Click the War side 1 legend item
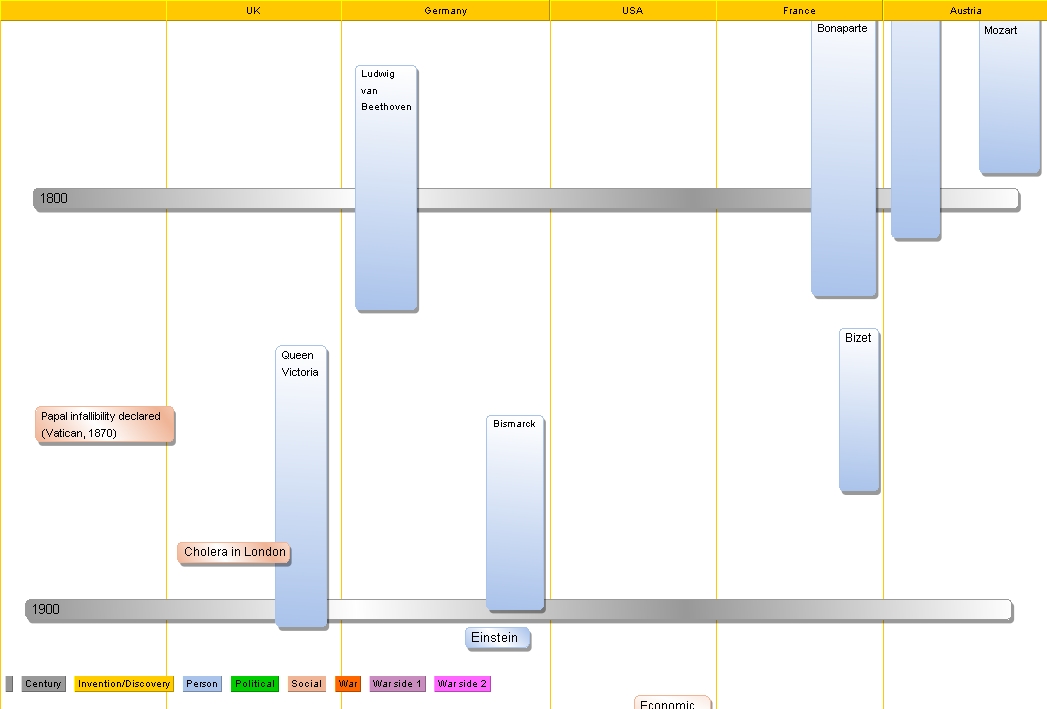 pos(396,684)
